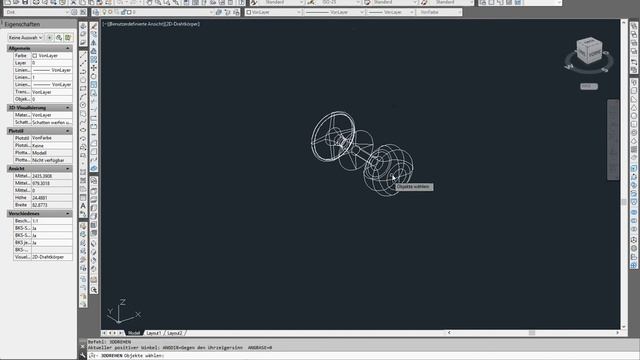Select the Rectangle draw tool
Viewport: 640px width, 360px height.
point(83,89)
